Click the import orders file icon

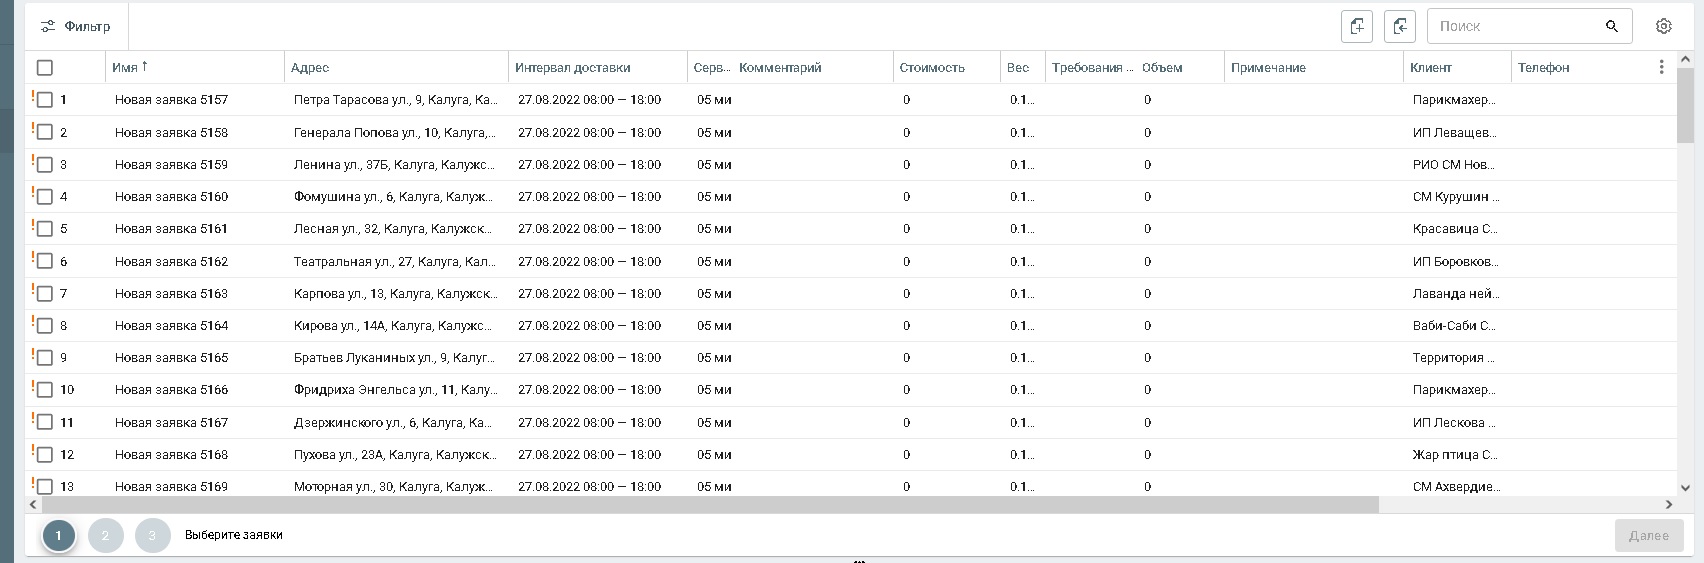pyautogui.click(x=1400, y=27)
